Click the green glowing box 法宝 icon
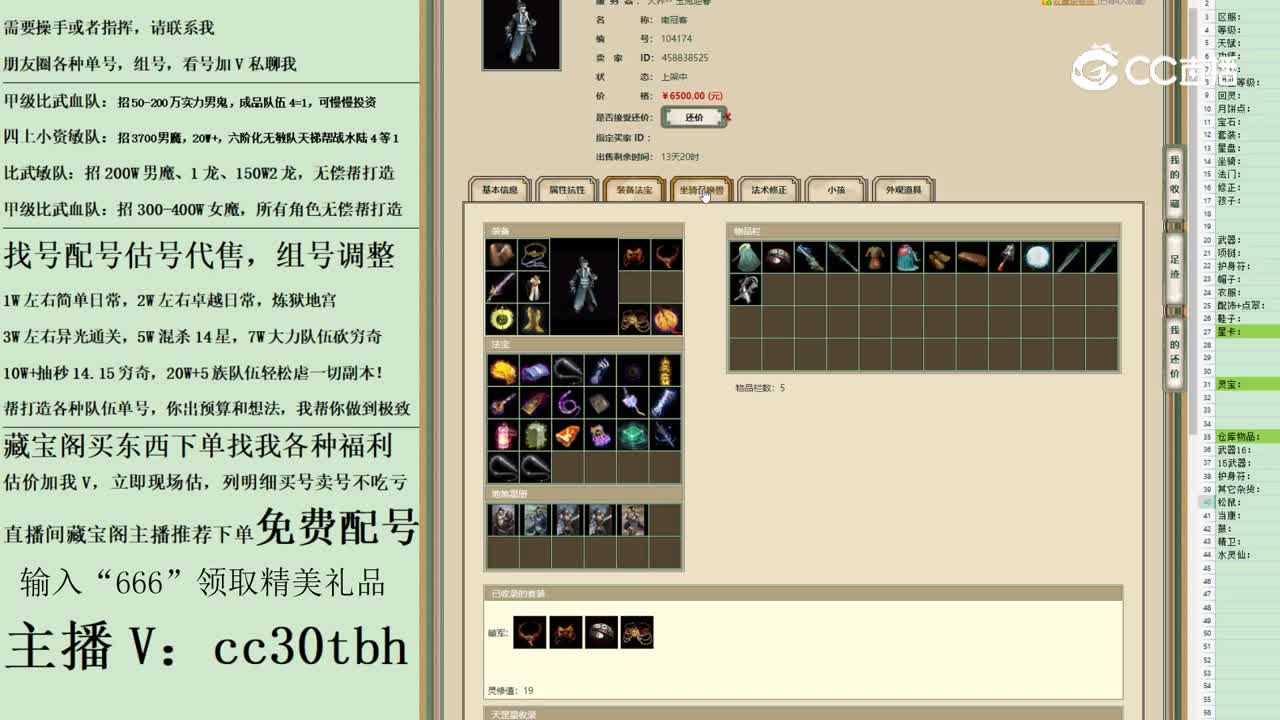 pos(632,435)
